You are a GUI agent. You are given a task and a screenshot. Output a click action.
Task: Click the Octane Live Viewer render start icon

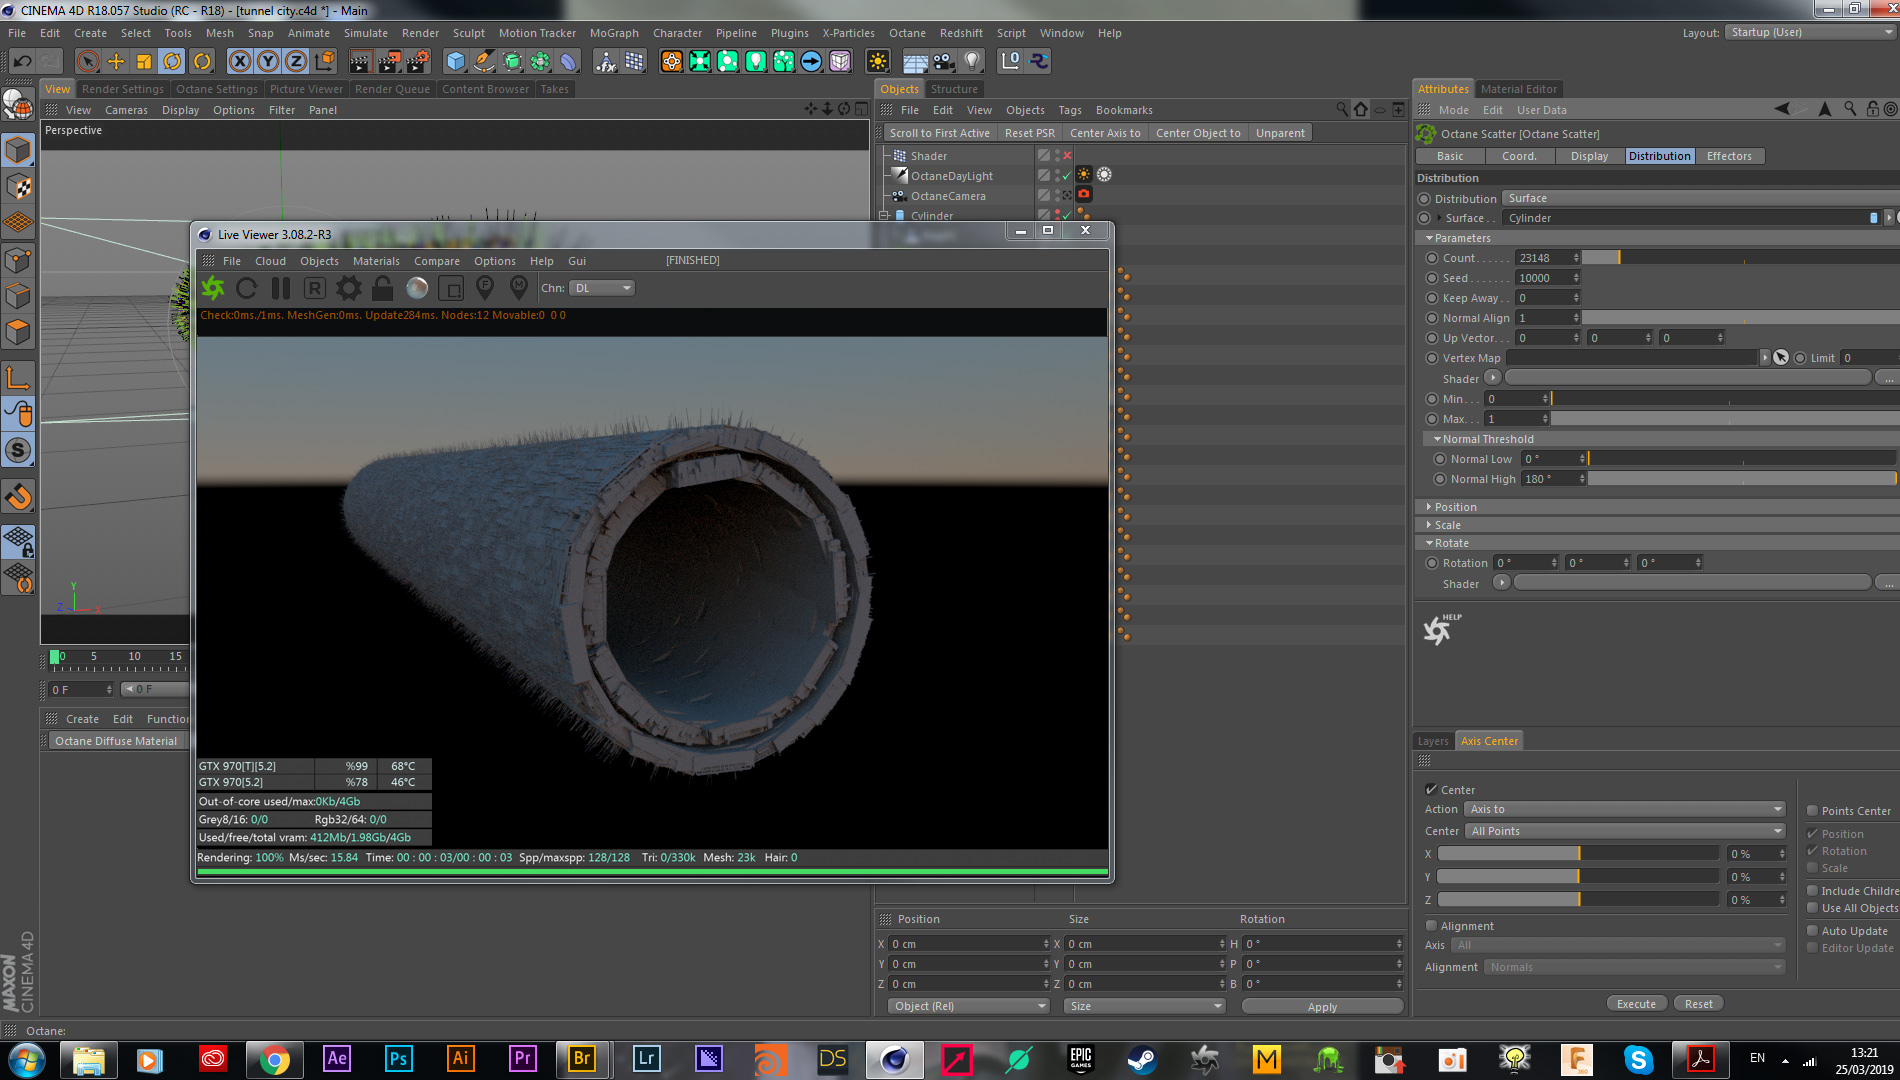point(213,289)
